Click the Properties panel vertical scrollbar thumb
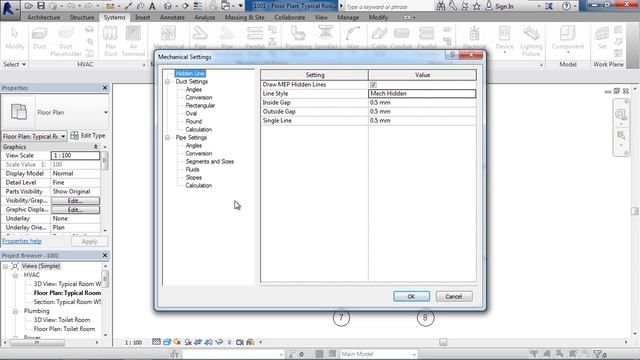The height and width of the screenshot is (360, 640). pyautogui.click(x=104, y=160)
